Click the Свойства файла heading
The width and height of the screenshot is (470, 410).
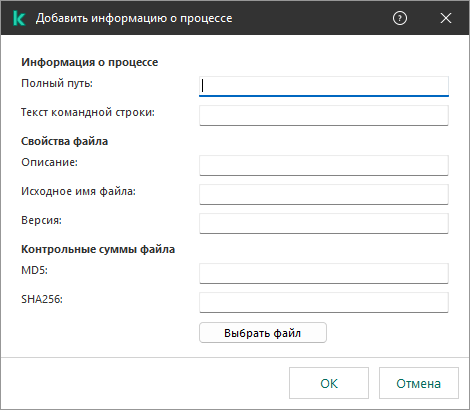pos(64,141)
